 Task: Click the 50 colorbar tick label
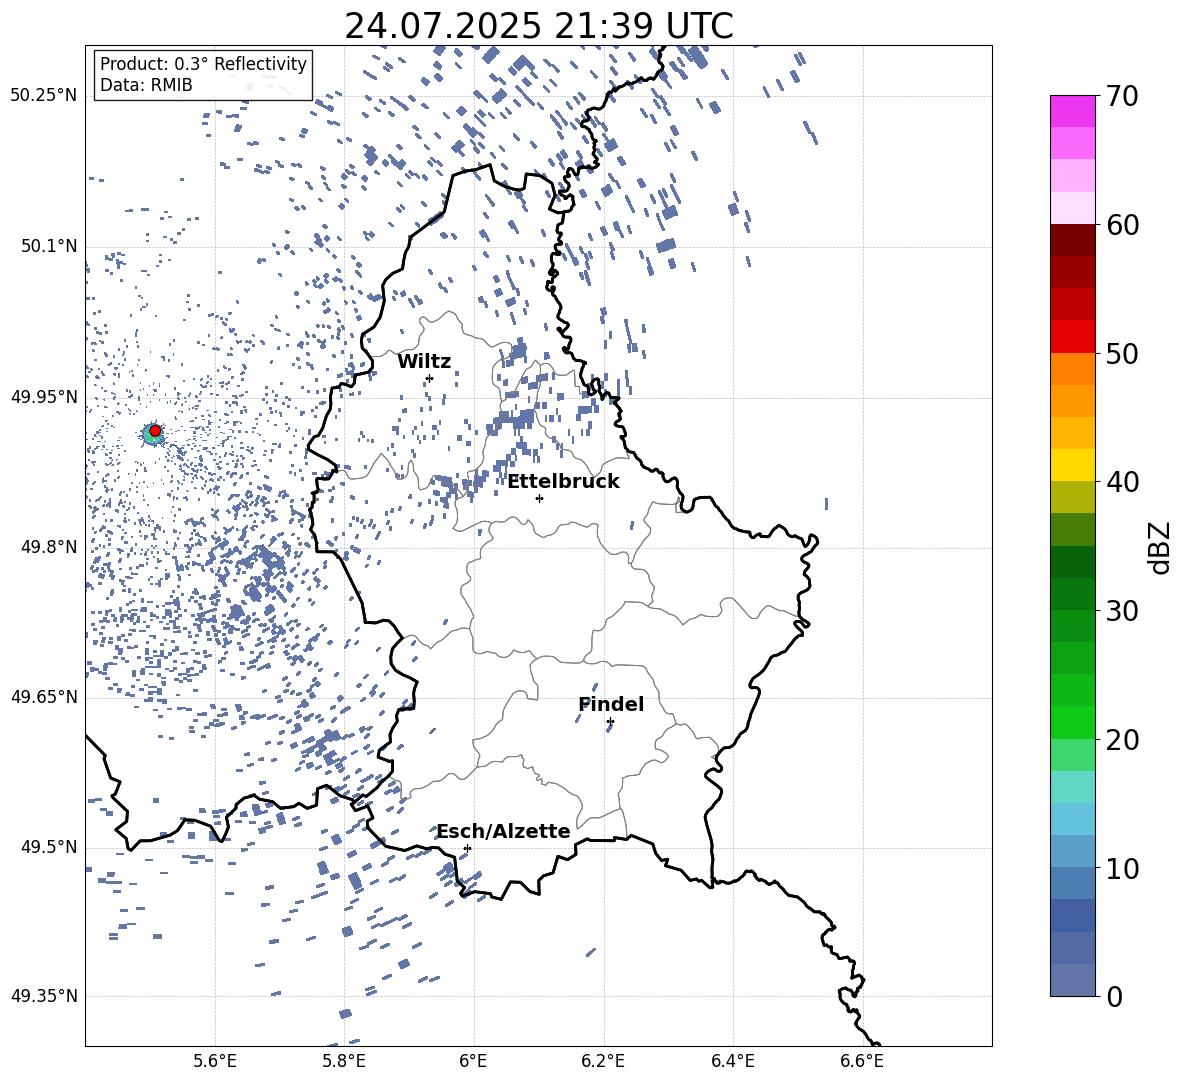(x=1122, y=353)
